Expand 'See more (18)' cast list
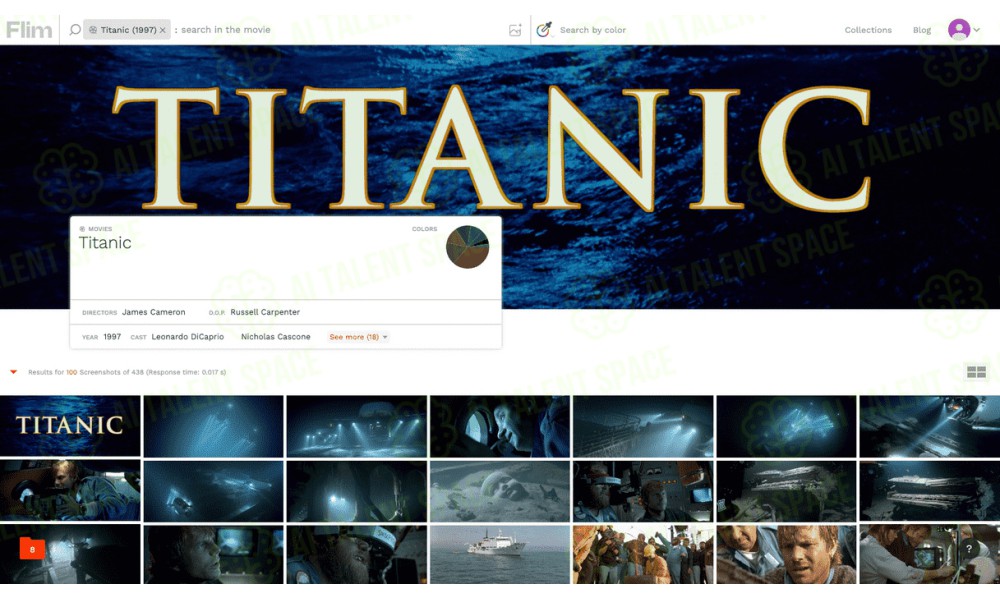1000x600 pixels. pyautogui.click(x=358, y=337)
